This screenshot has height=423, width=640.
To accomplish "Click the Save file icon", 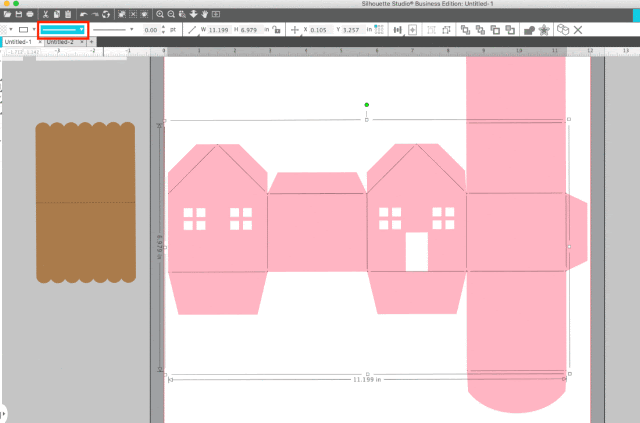I will tap(19, 14).
